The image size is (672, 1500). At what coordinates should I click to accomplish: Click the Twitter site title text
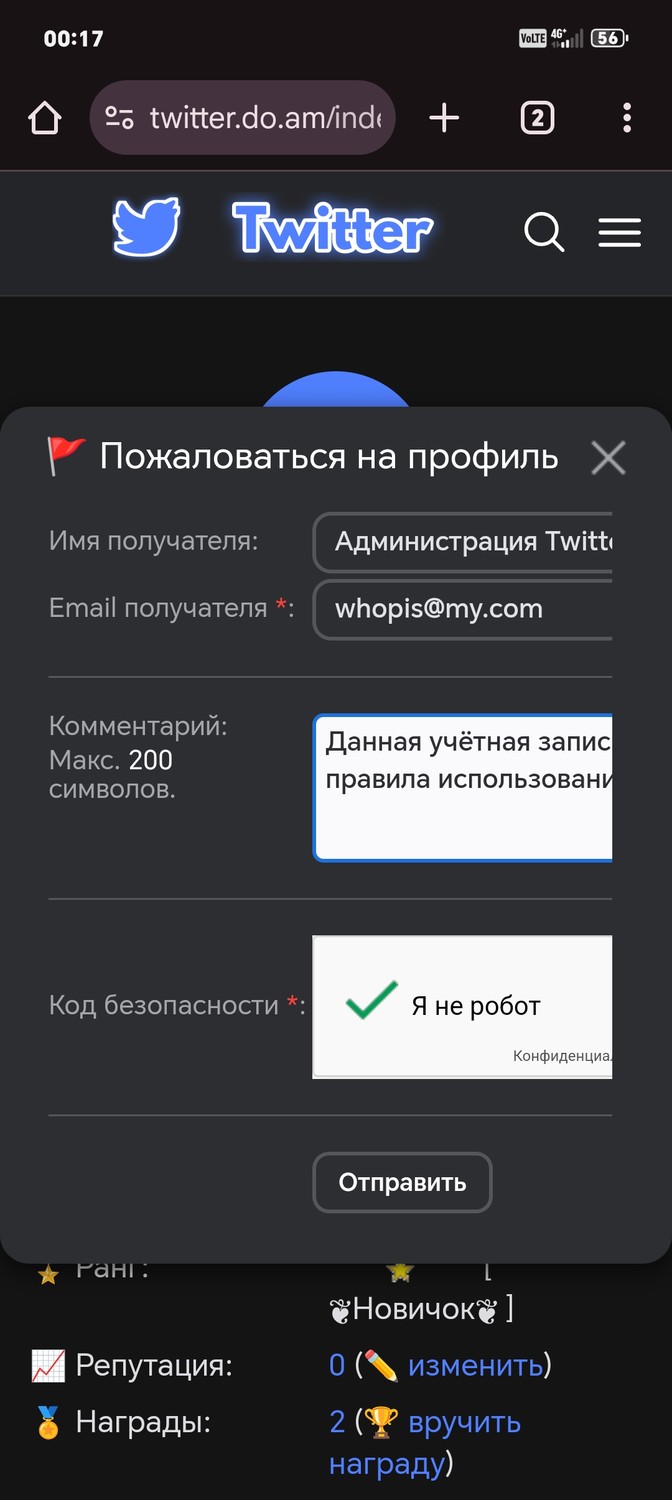pyautogui.click(x=333, y=229)
